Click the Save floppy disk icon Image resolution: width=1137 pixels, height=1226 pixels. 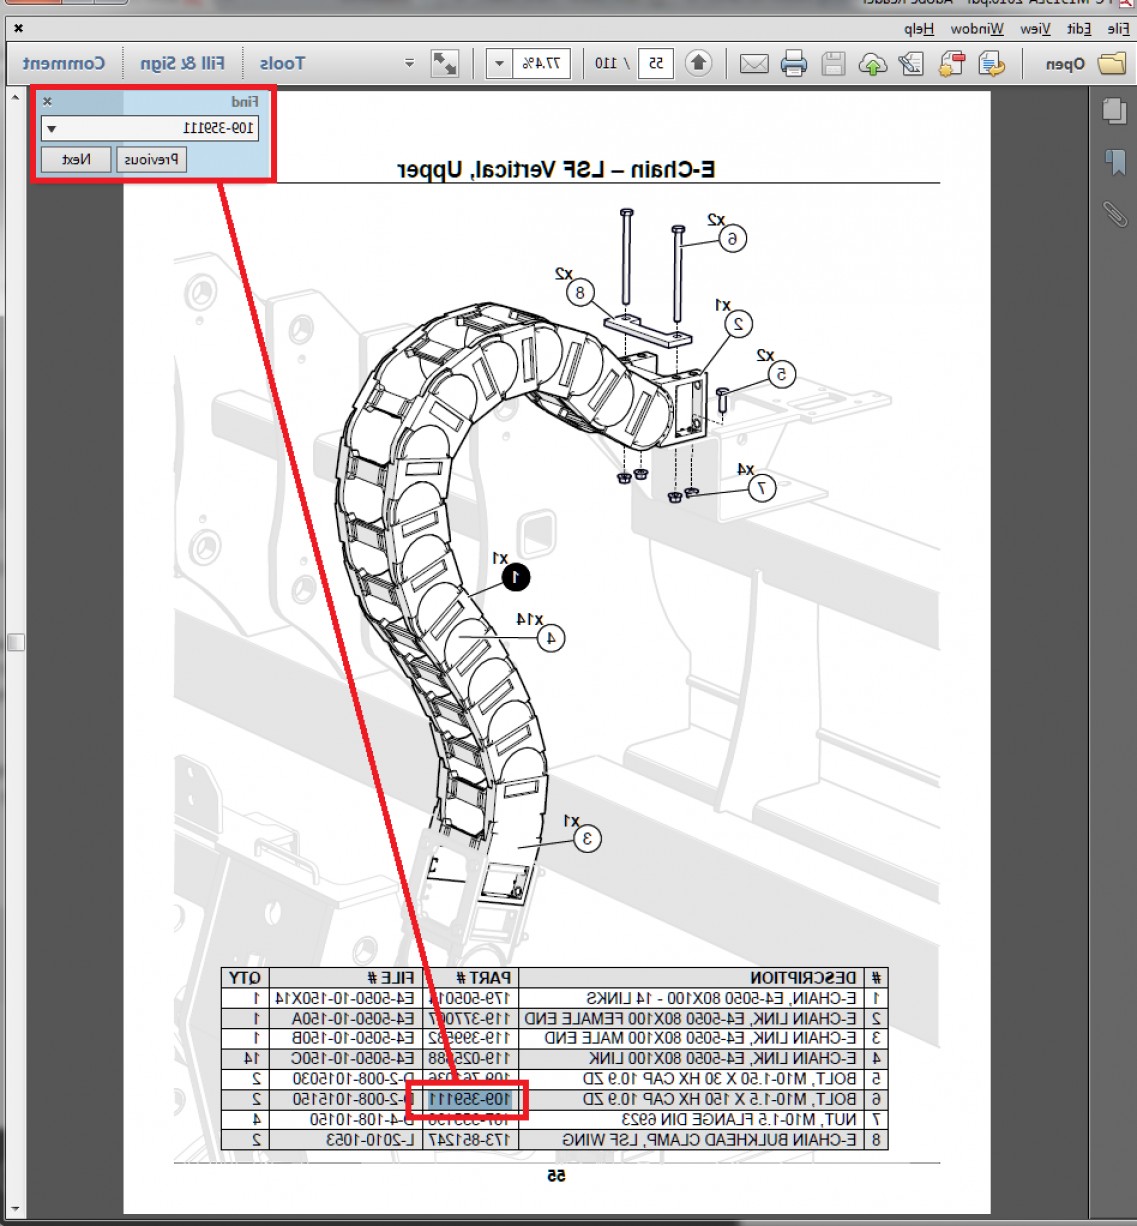[x=833, y=64]
